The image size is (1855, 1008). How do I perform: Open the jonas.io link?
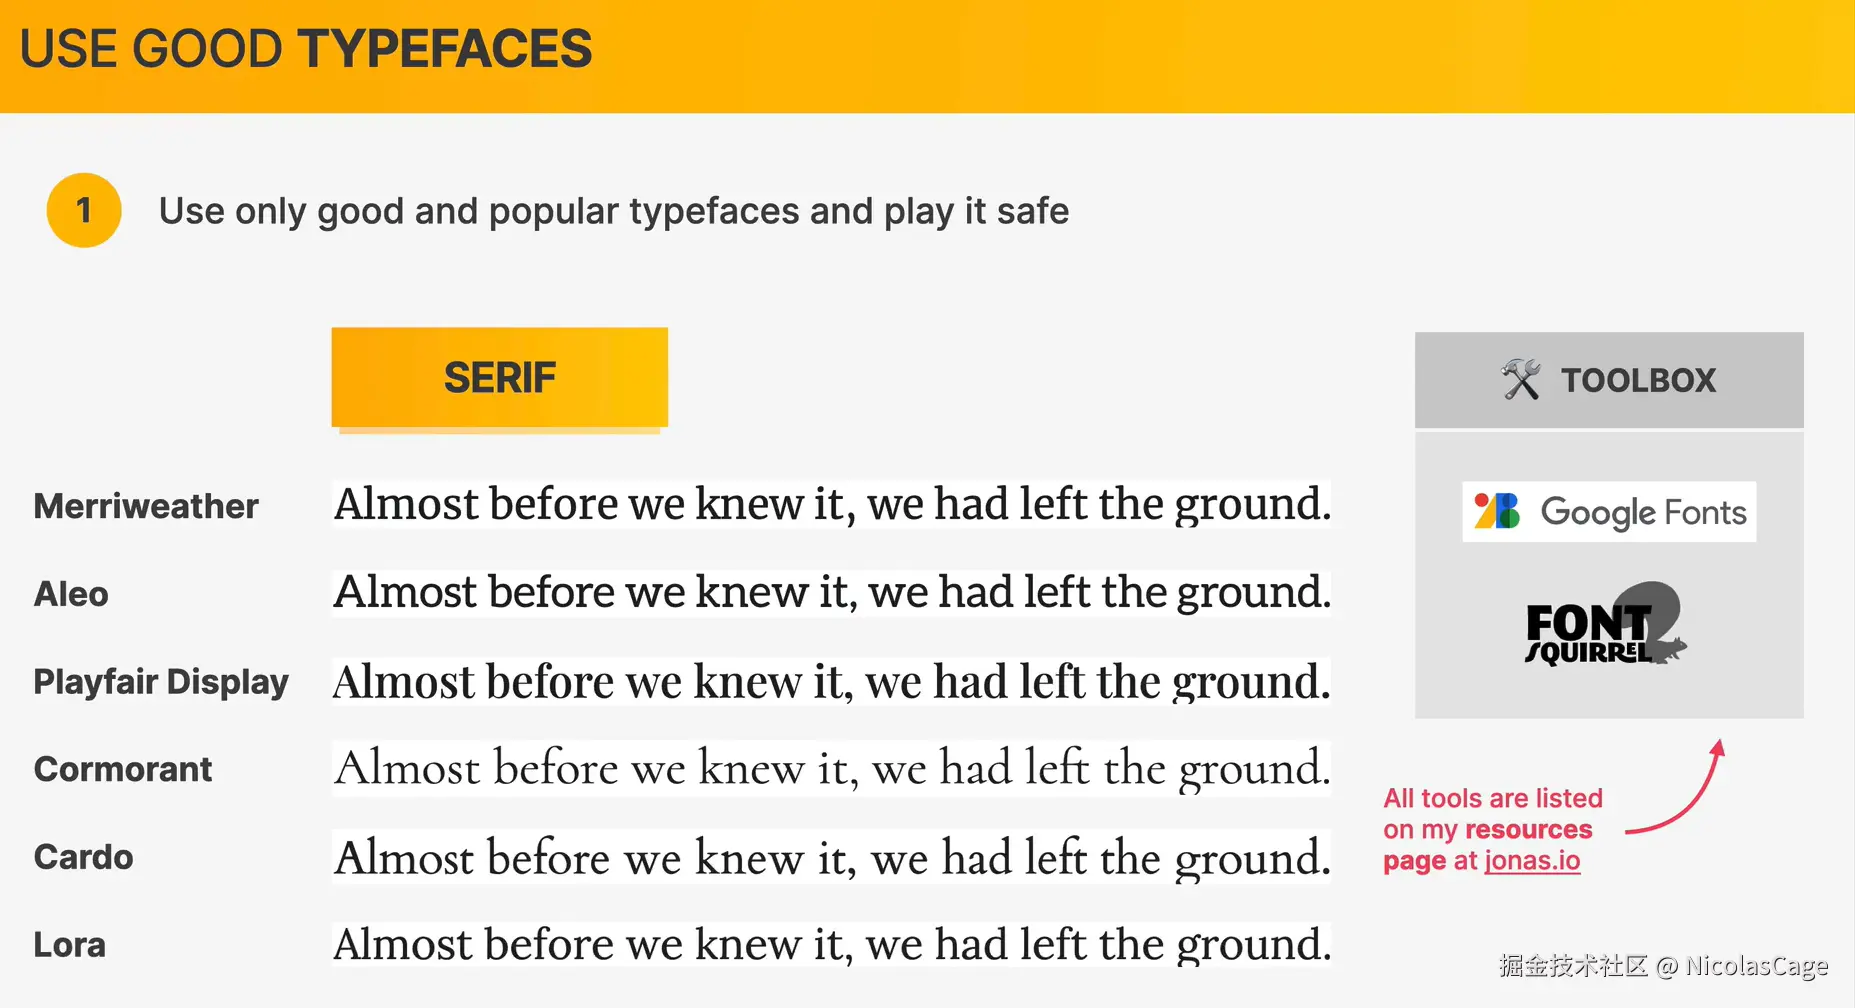pyautogui.click(x=1531, y=861)
